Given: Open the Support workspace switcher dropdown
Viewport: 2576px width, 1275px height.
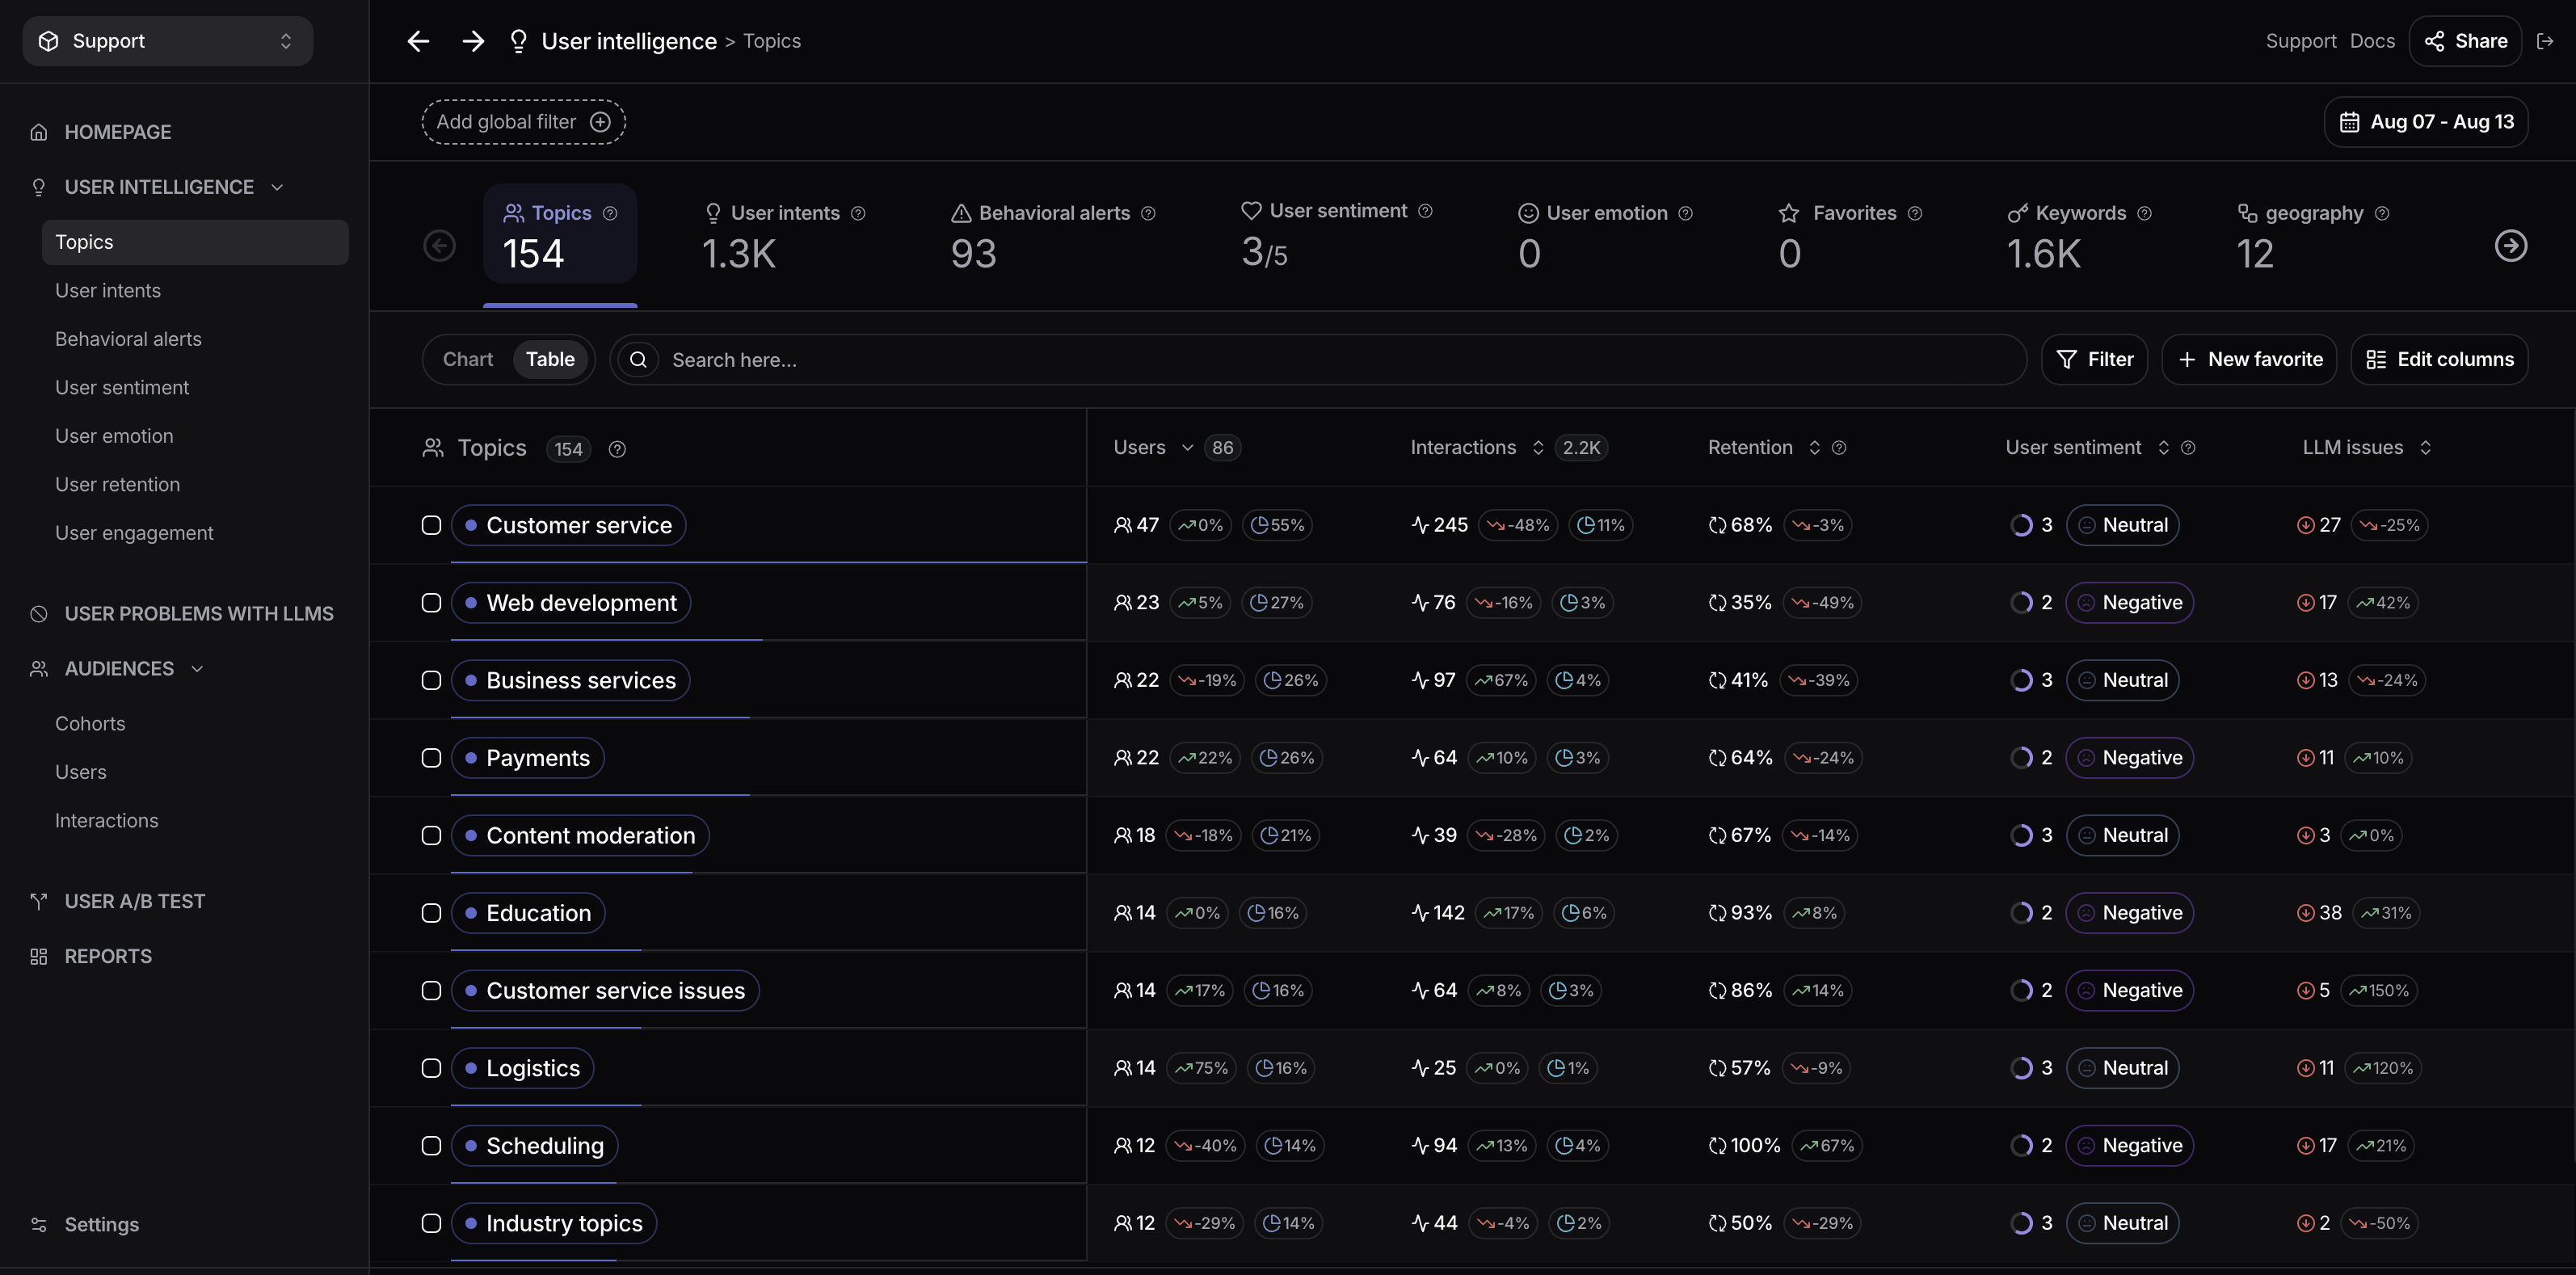Looking at the screenshot, I should [168, 41].
